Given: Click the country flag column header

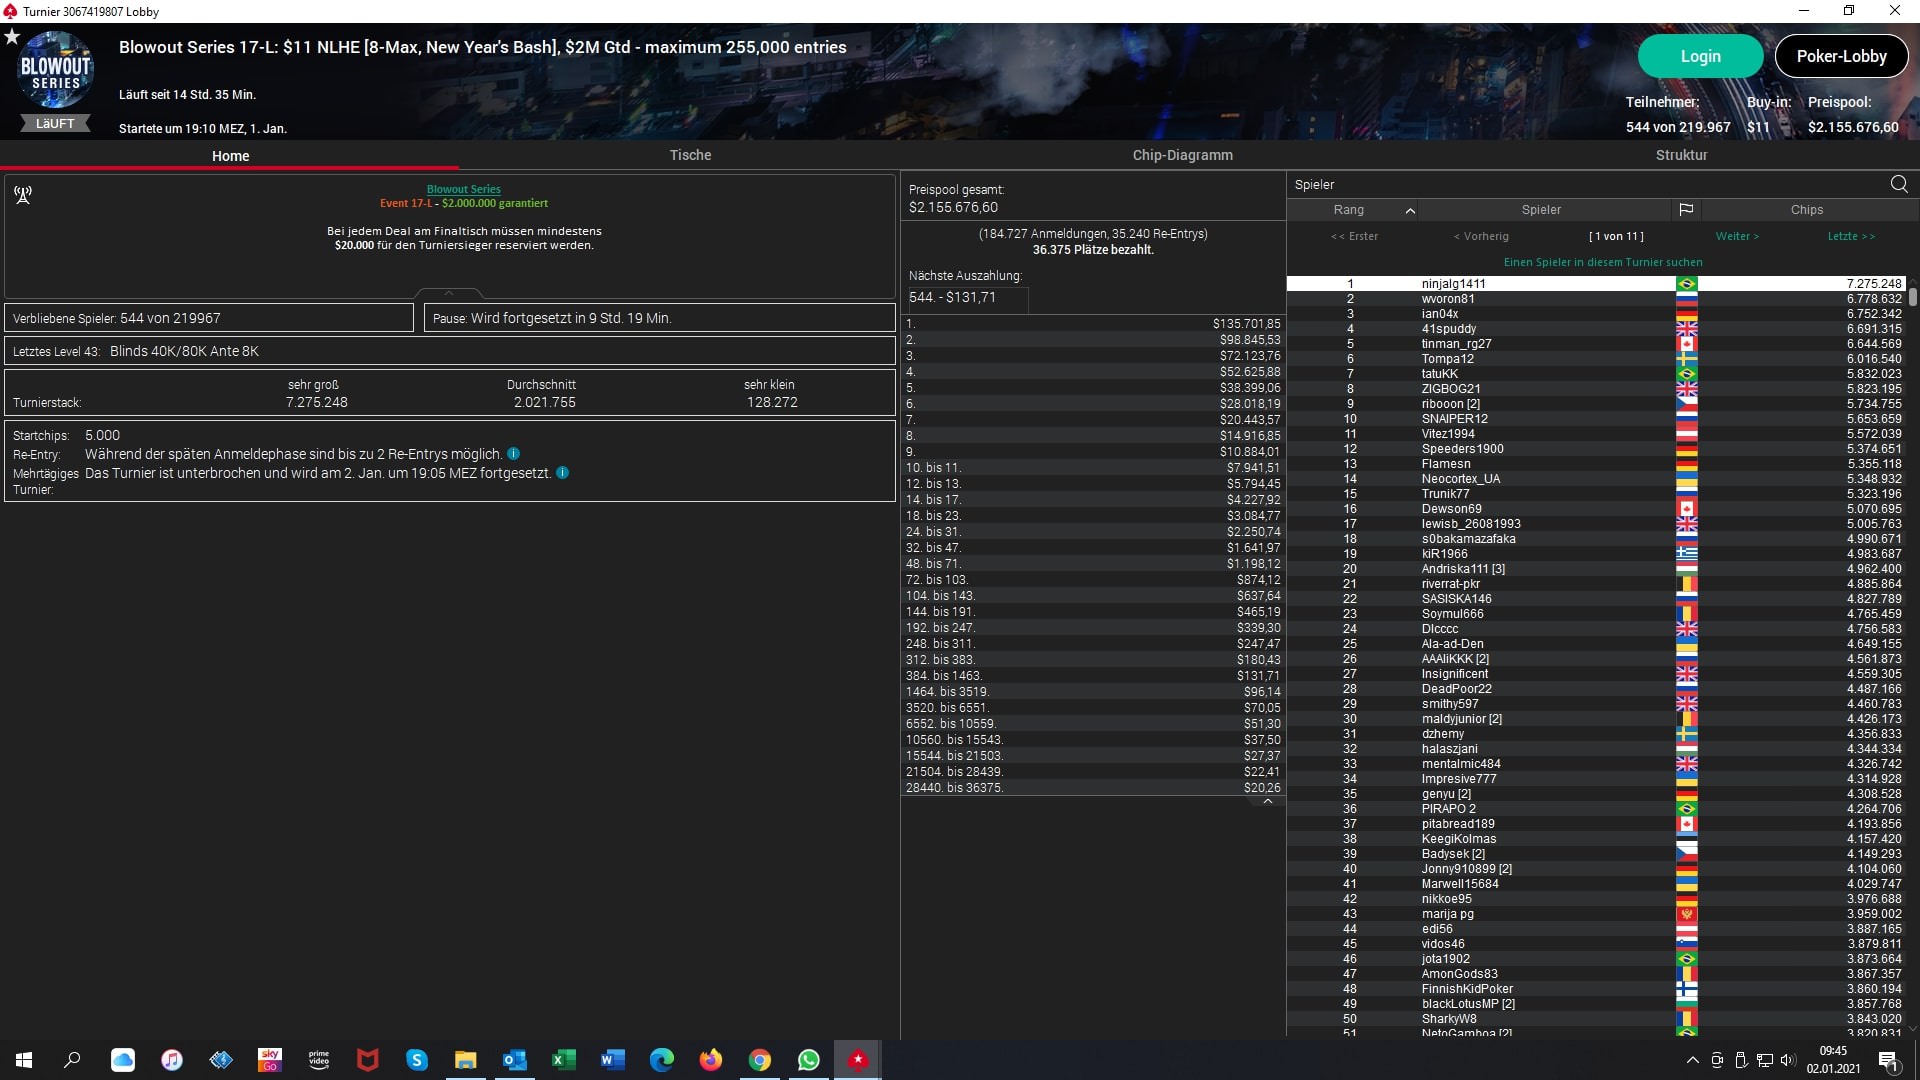Looking at the screenshot, I should pyautogui.click(x=1686, y=210).
